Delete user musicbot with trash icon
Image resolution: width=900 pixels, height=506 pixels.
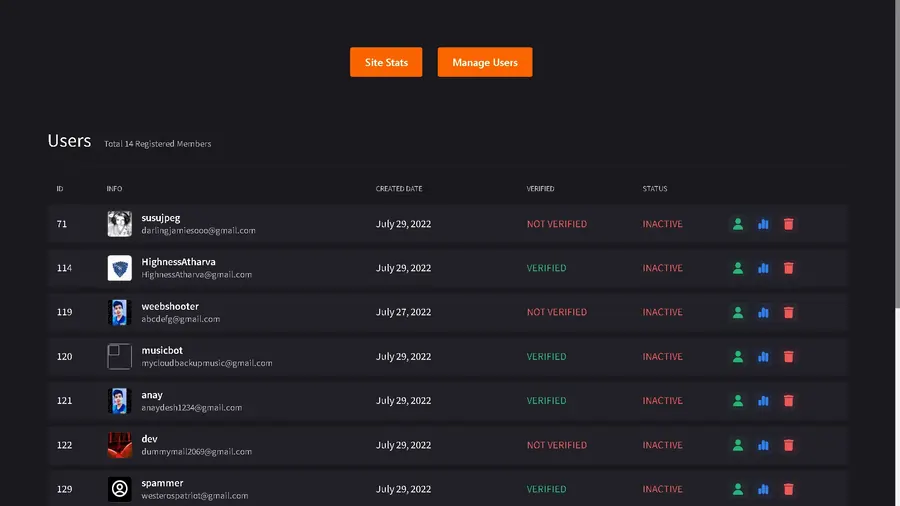(788, 356)
